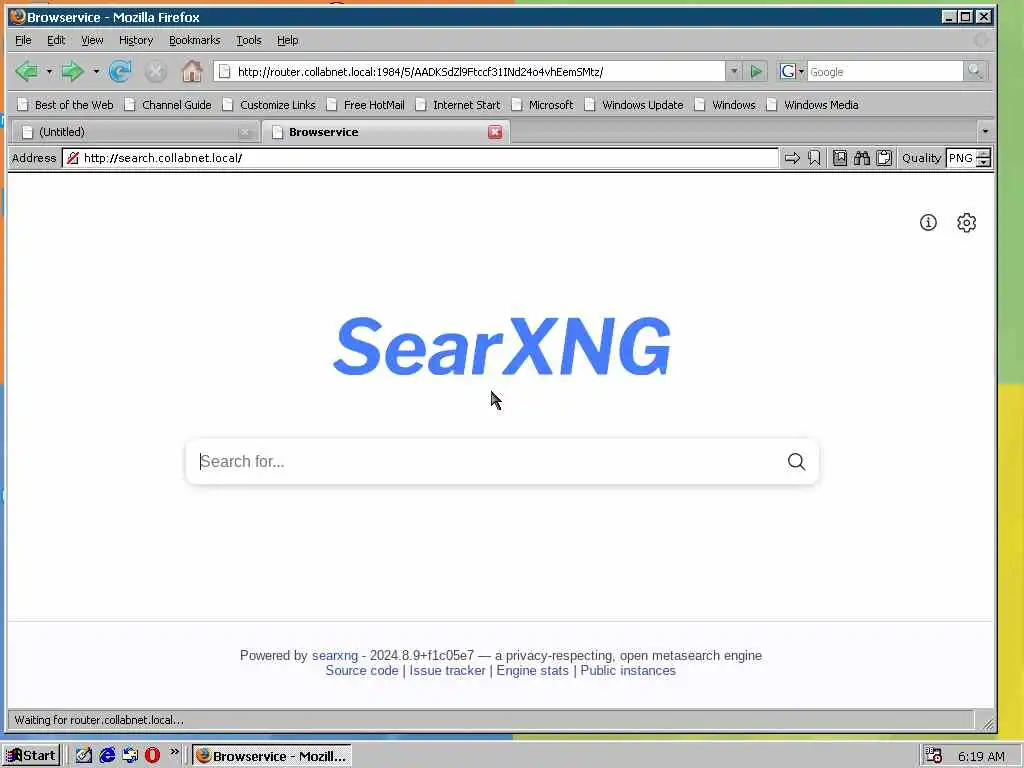
Task: Click the Quality PNG field
Action: tap(960, 158)
